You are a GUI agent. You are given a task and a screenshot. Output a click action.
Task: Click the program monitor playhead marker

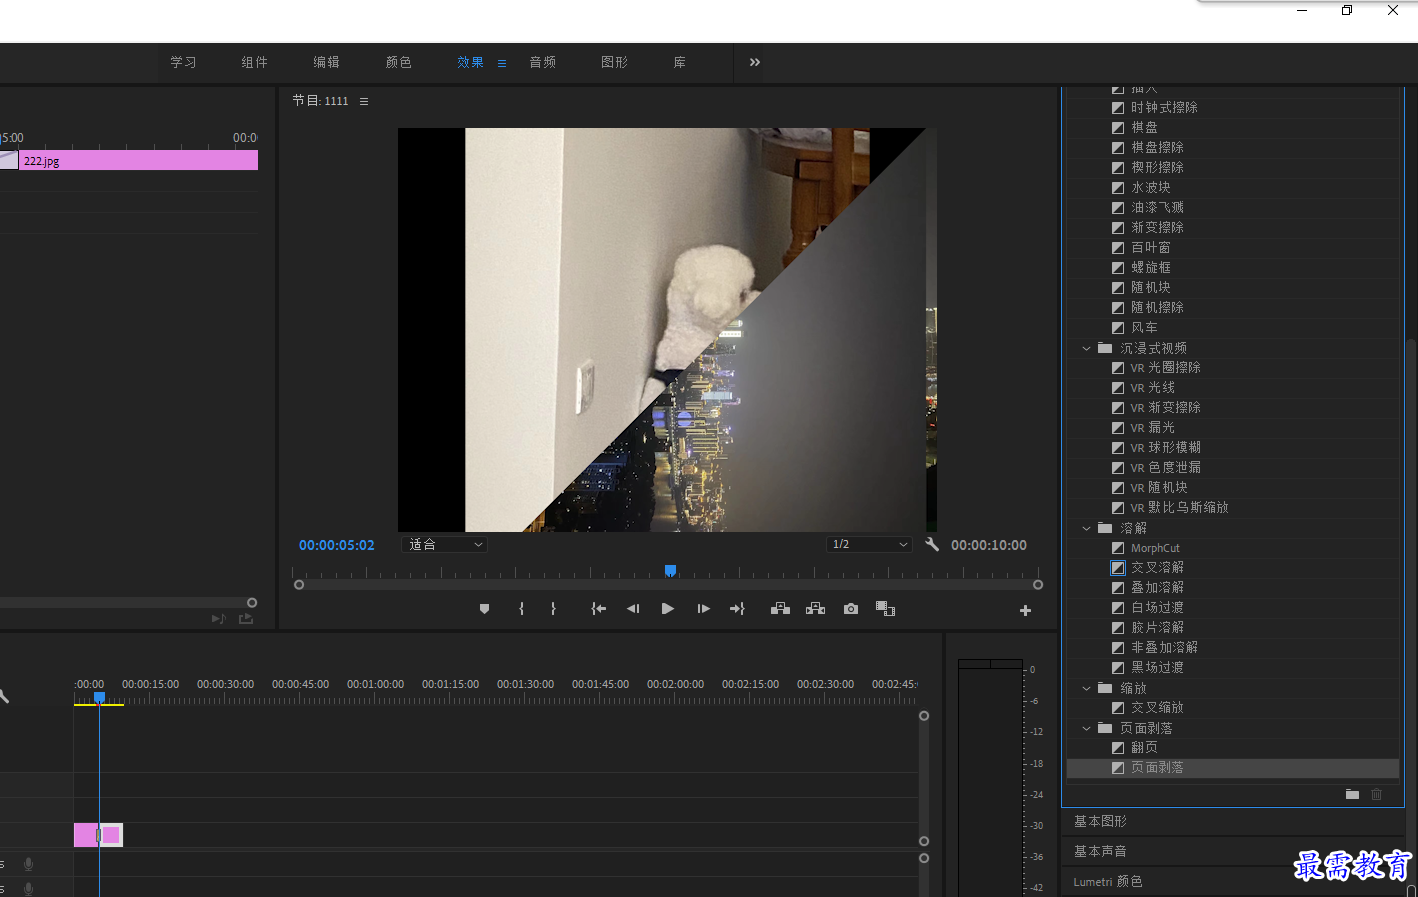671,570
